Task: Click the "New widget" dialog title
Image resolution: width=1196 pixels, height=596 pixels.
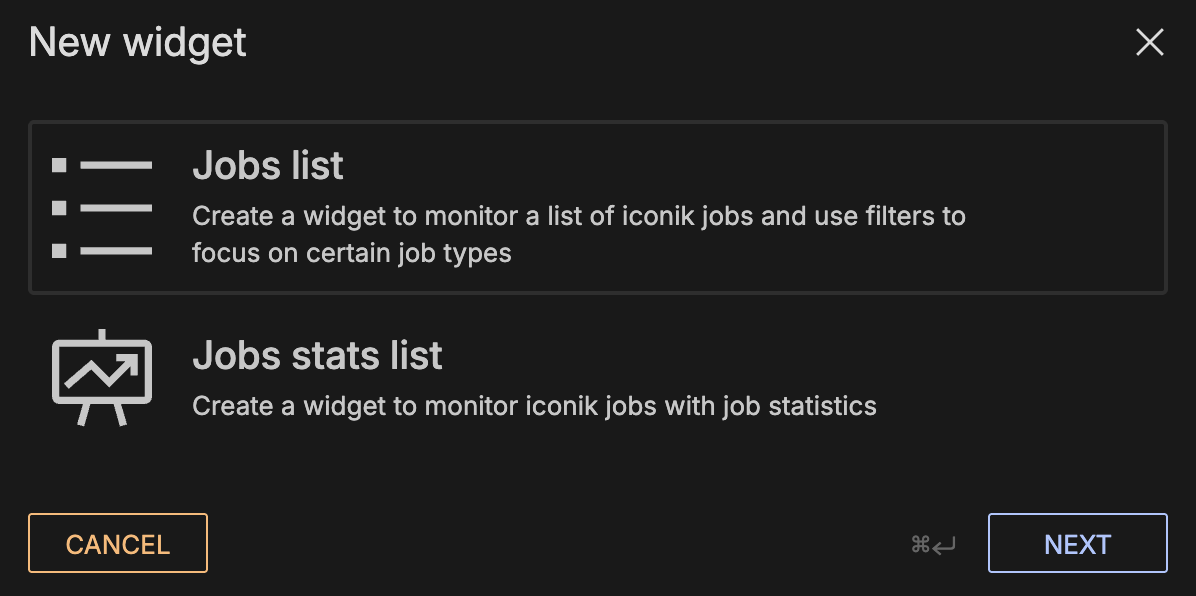Action: click(x=138, y=42)
